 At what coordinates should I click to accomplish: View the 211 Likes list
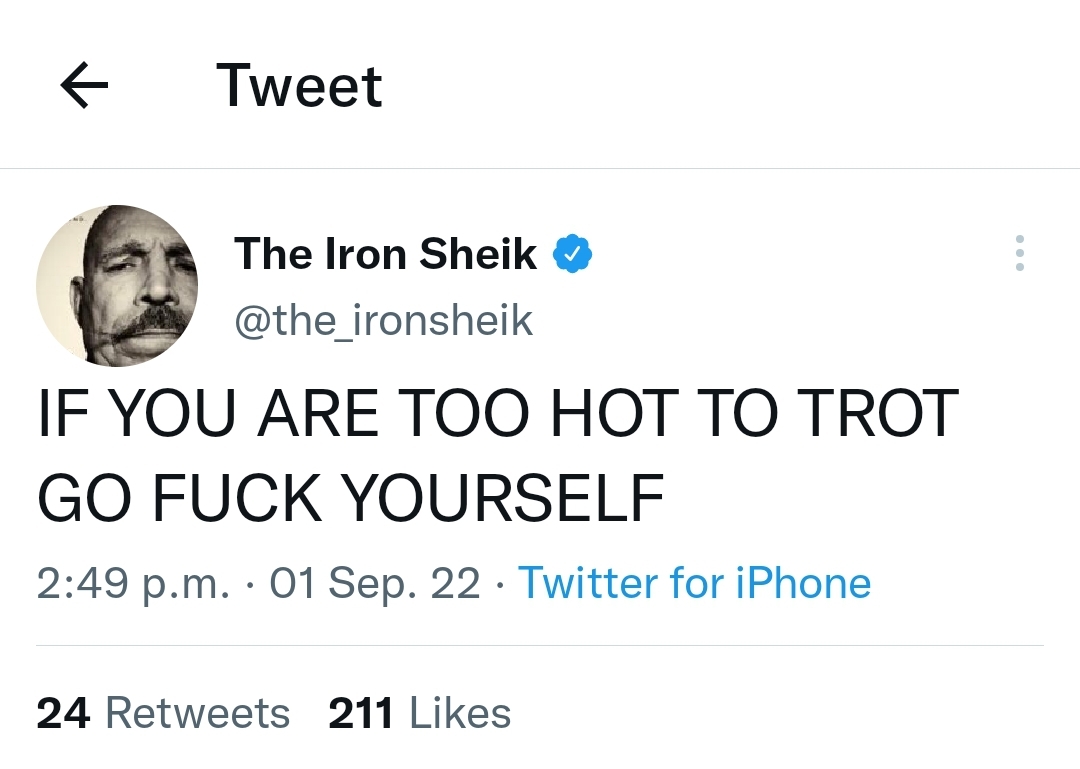pos(419,713)
